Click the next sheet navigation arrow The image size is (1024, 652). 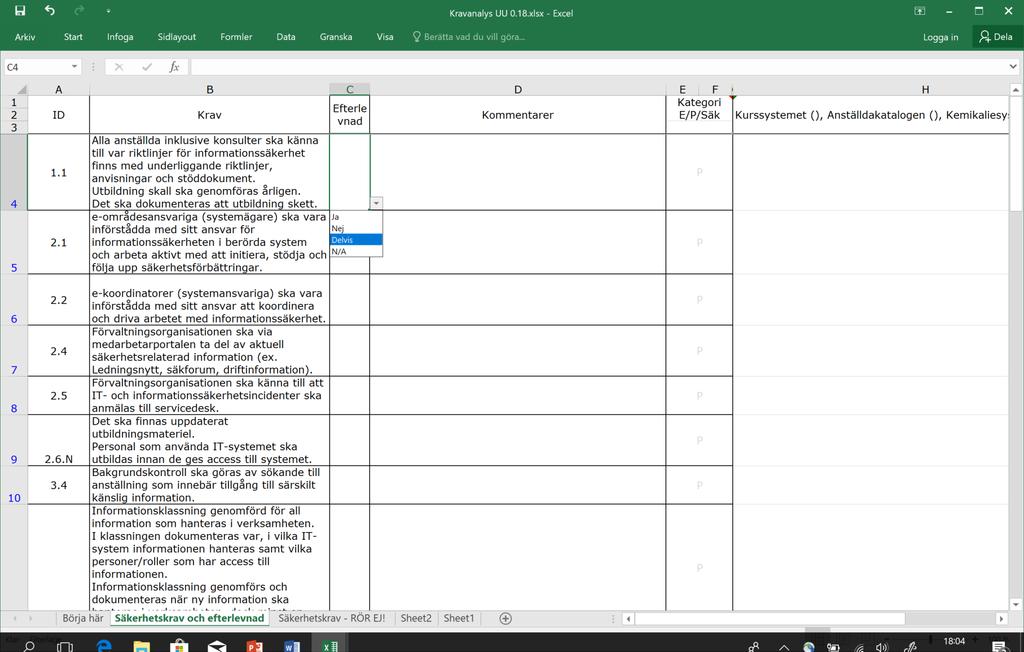(x=30, y=618)
